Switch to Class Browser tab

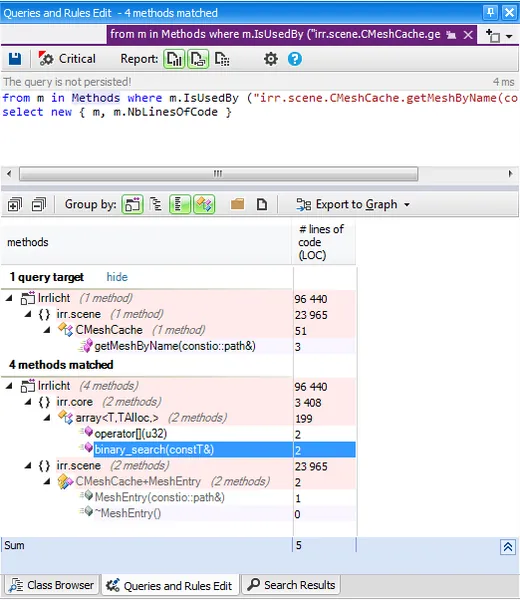point(51,585)
